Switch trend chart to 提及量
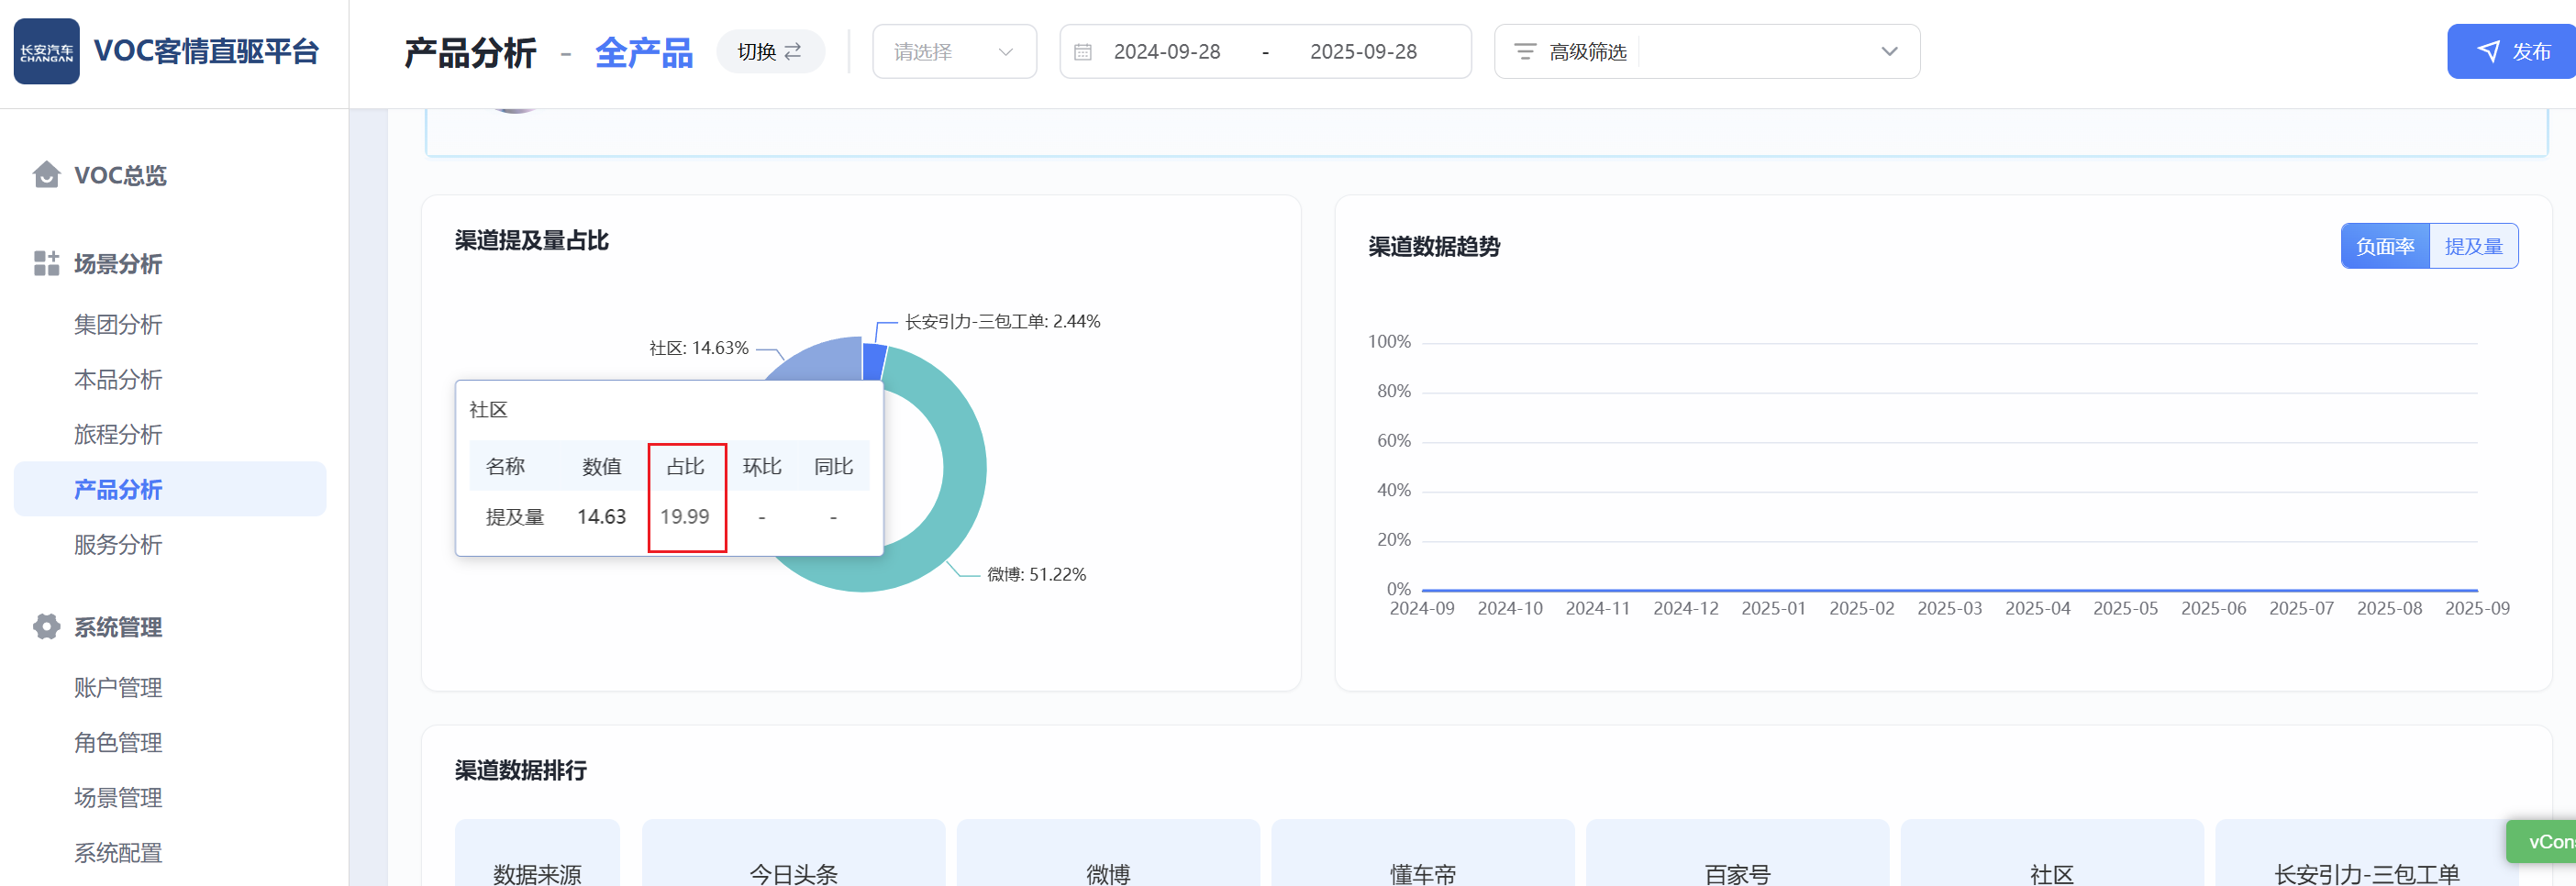 click(x=2473, y=246)
